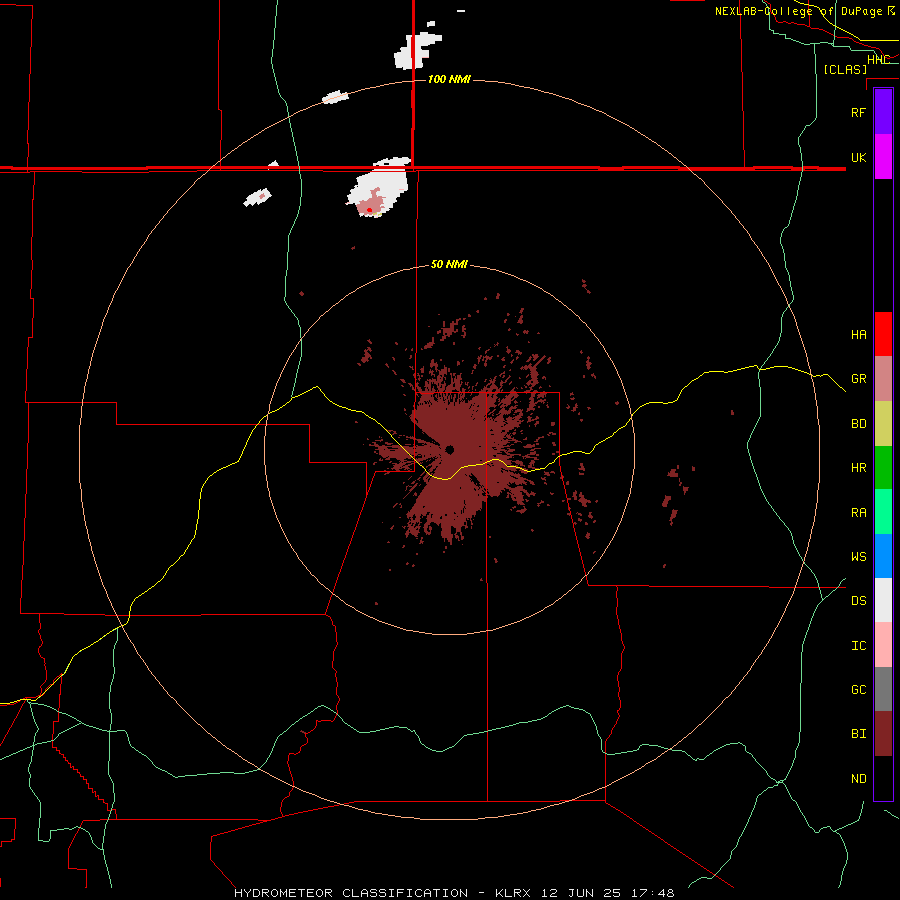Image resolution: width=900 pixels, height=900 pixels.
Task: Click the GR legend label
Action: point(858,379)
